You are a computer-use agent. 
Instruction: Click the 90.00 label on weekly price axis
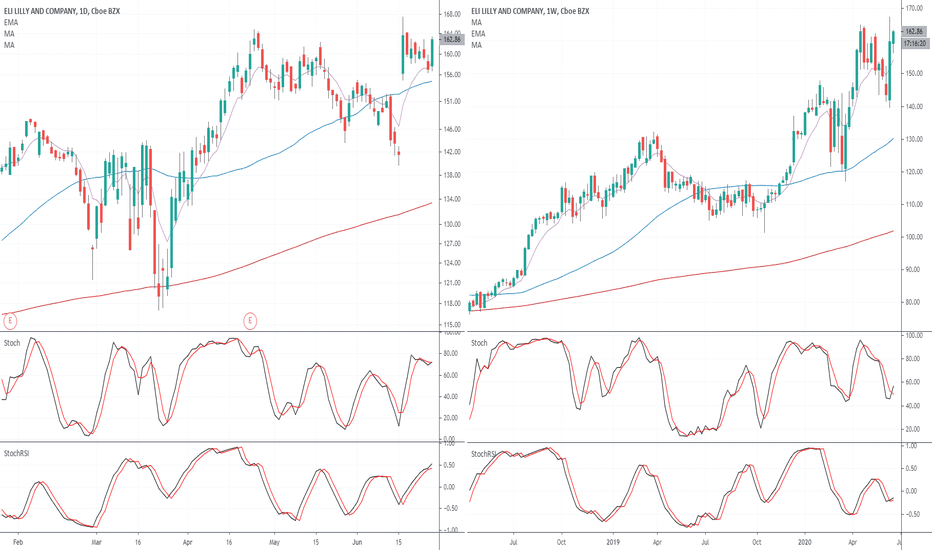[915, 270]
